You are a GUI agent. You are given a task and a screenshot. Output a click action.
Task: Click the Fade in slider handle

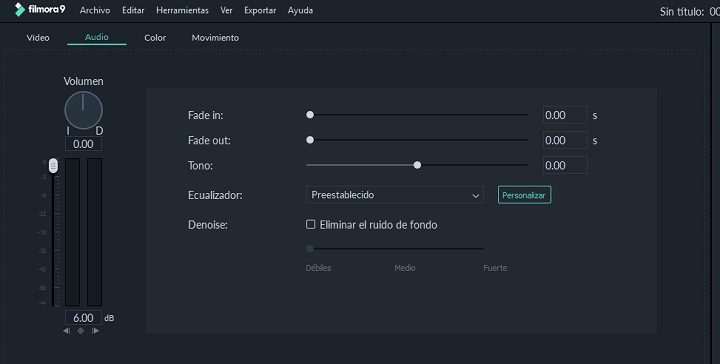coord(310,115)
